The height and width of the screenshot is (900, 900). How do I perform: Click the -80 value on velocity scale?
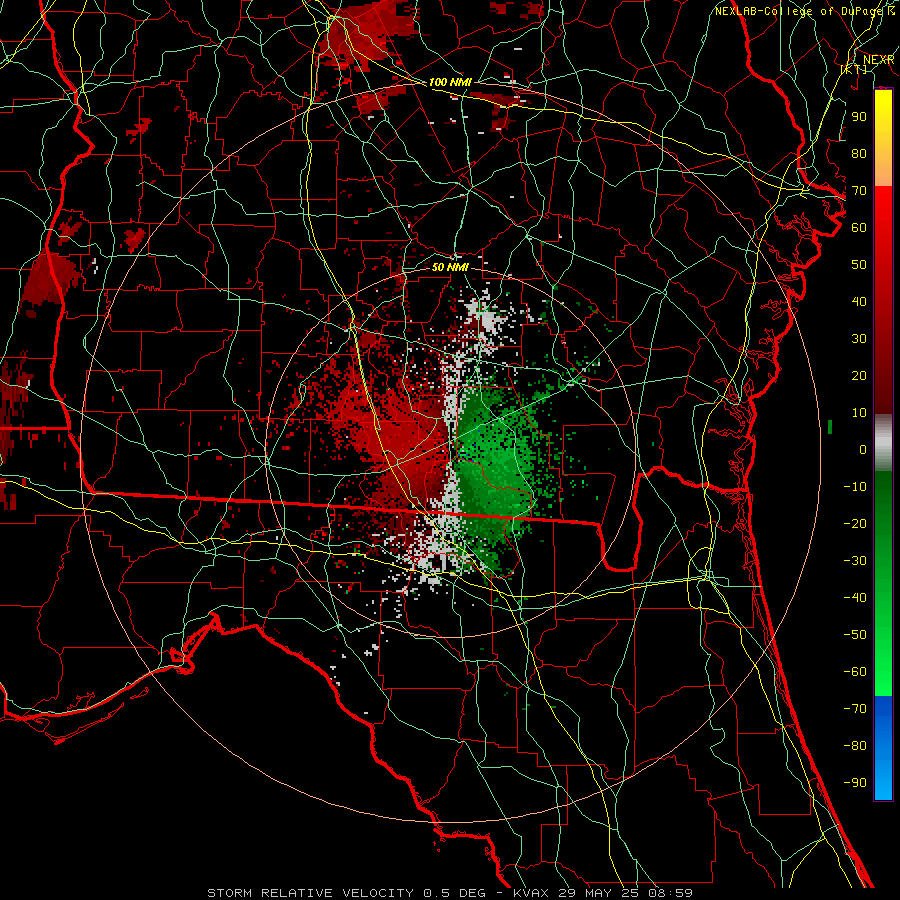pos(855,746)
